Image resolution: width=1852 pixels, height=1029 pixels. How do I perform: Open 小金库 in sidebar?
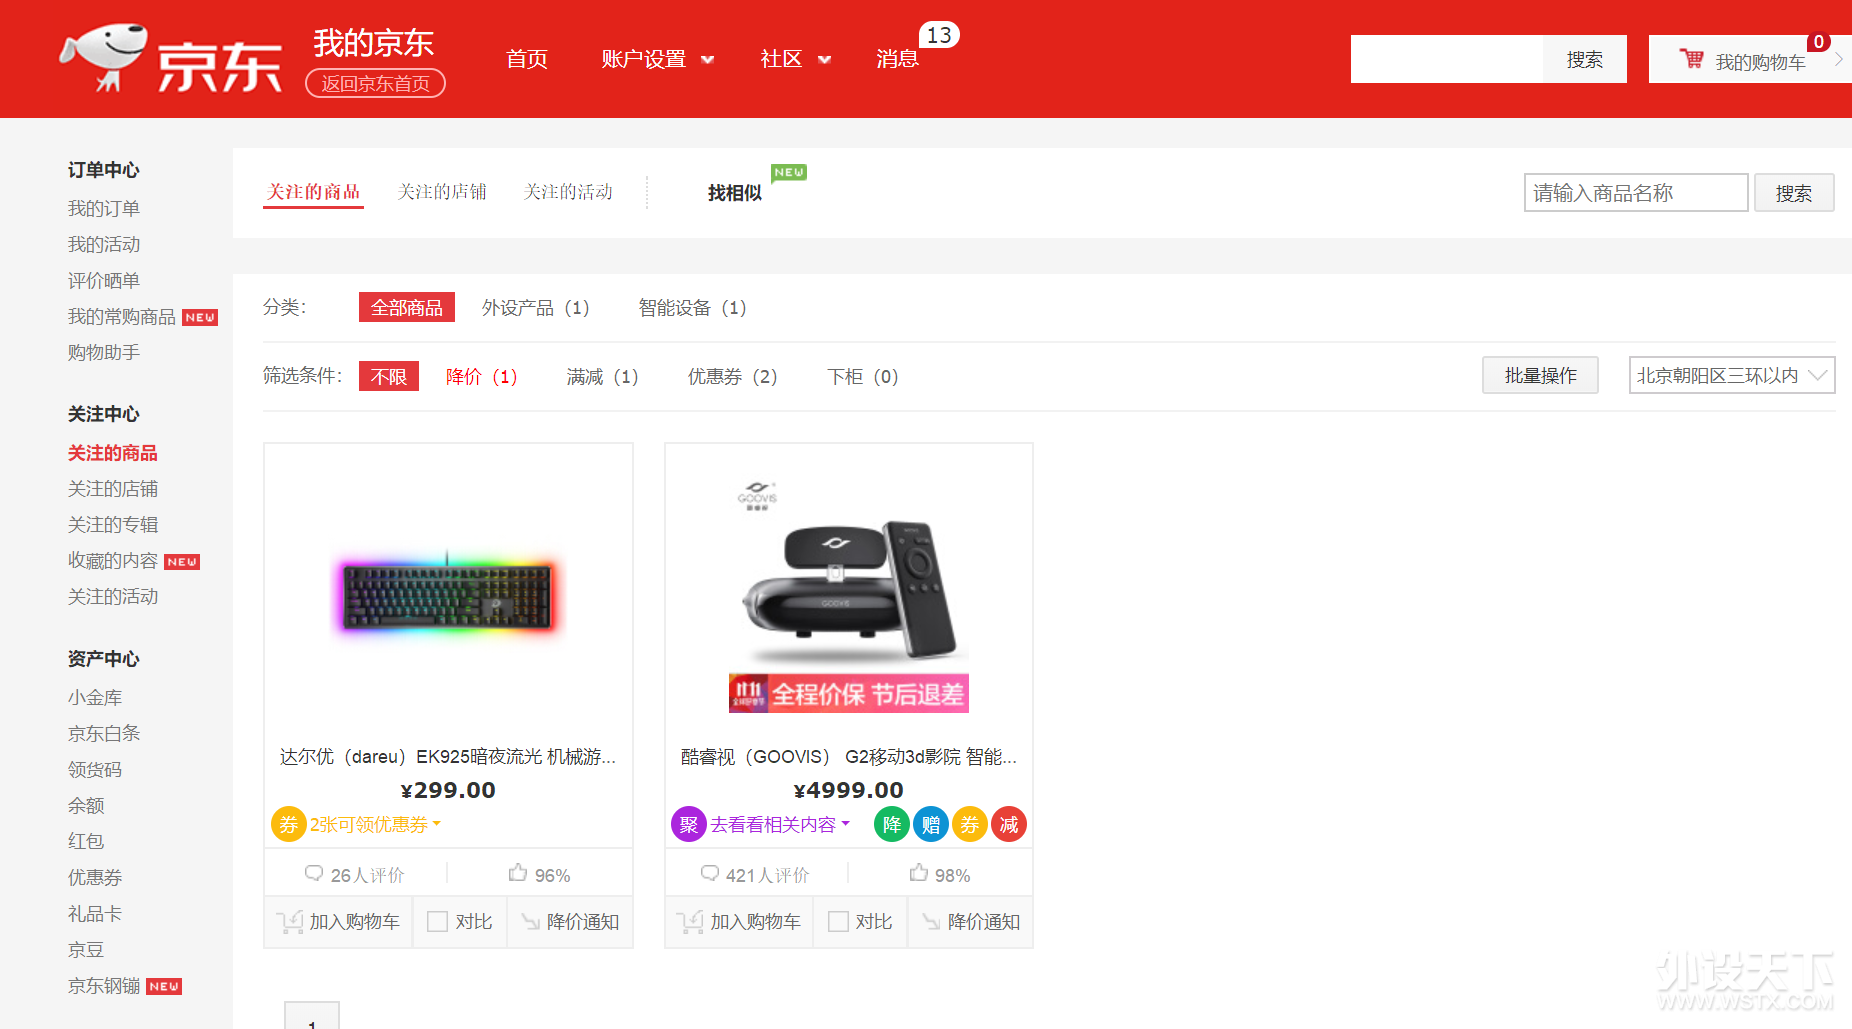(95, 697)
